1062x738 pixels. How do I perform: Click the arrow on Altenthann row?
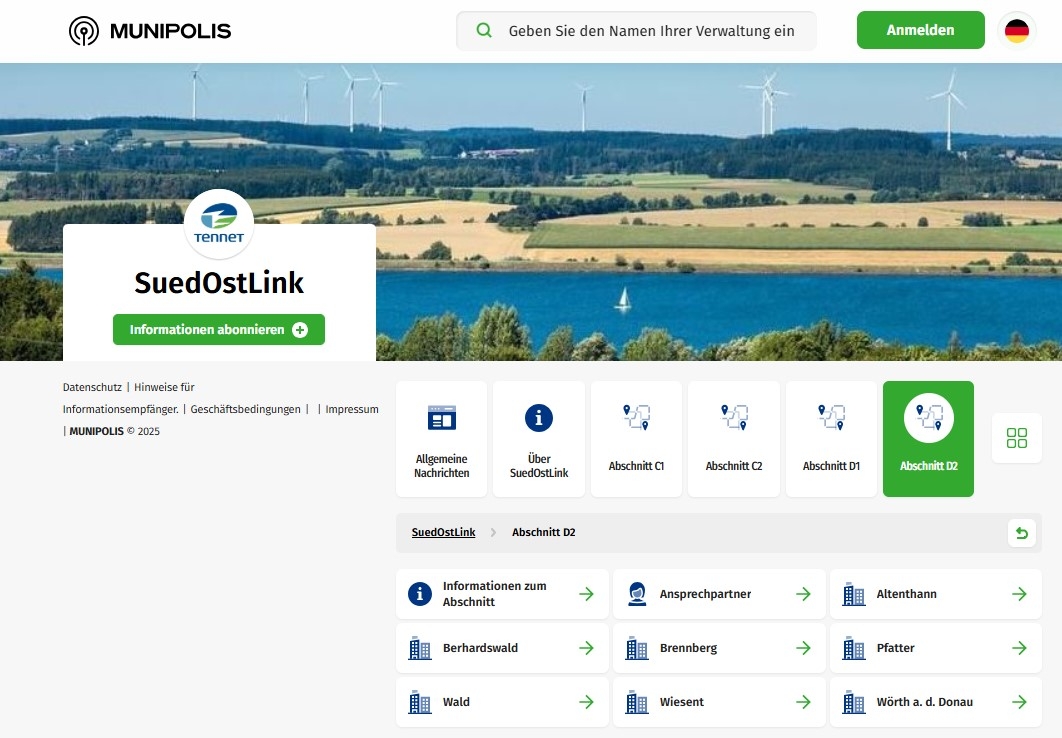coord(1019,594)
